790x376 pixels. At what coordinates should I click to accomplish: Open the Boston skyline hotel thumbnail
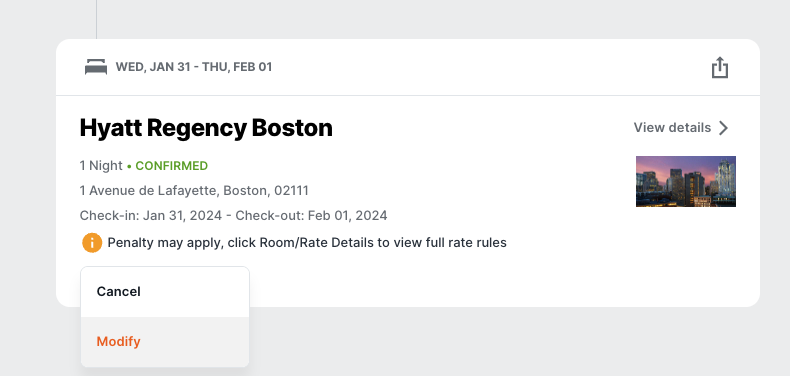tap(686, 181)
